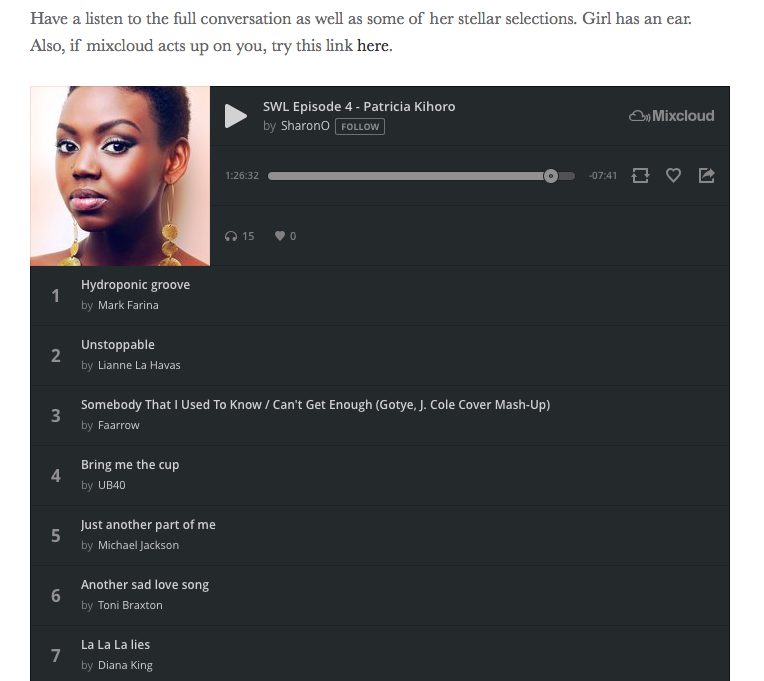Open the 'here' alternate link

373,46
